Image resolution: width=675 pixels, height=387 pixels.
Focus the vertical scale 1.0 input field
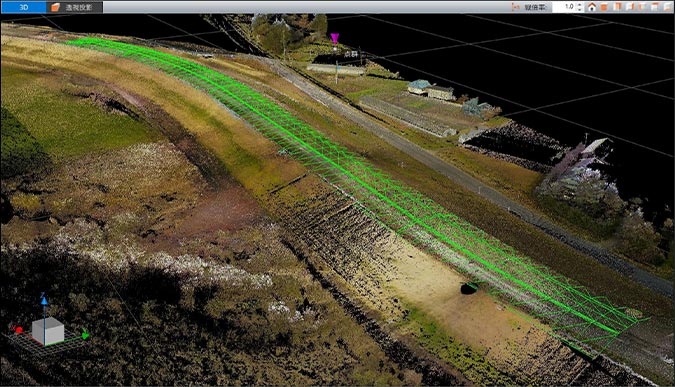click(x=564, y=7)
